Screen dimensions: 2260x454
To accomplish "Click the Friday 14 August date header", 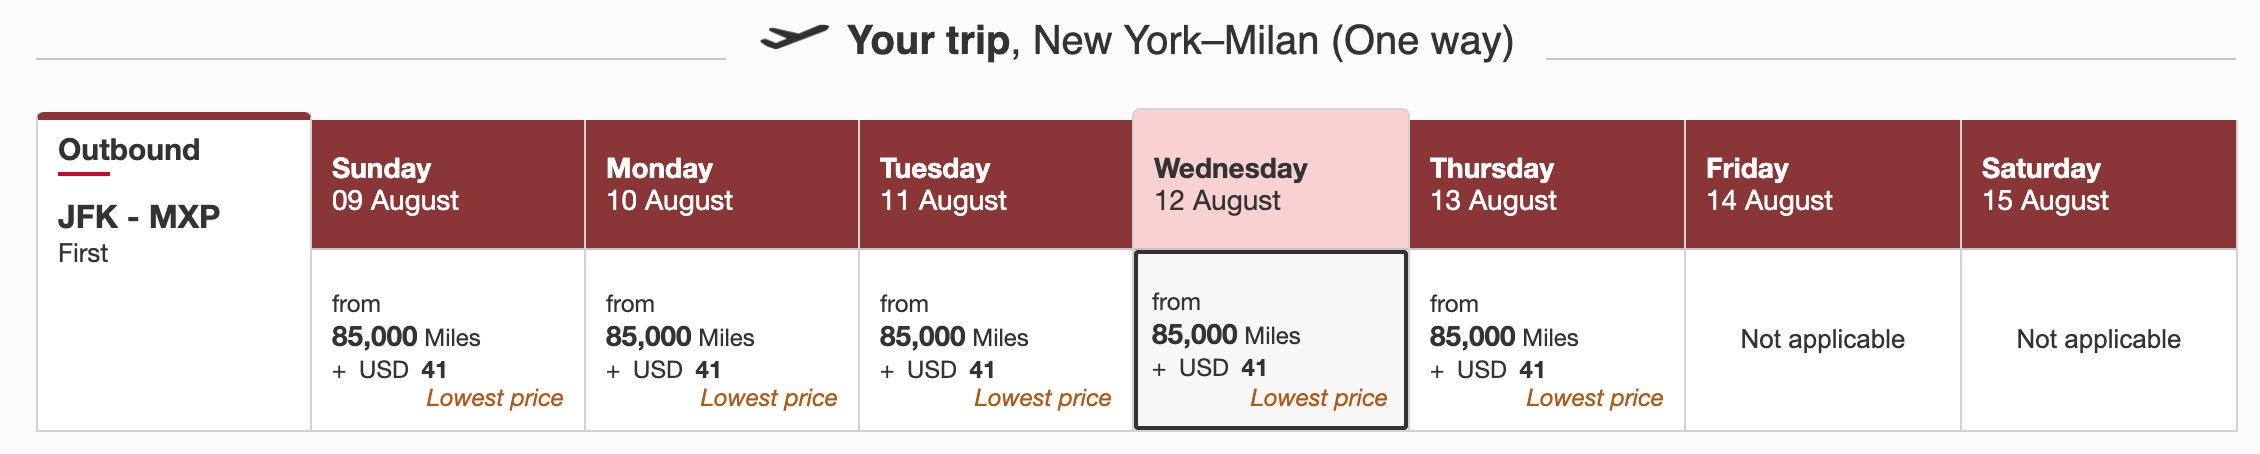I will pos(1823,184).
